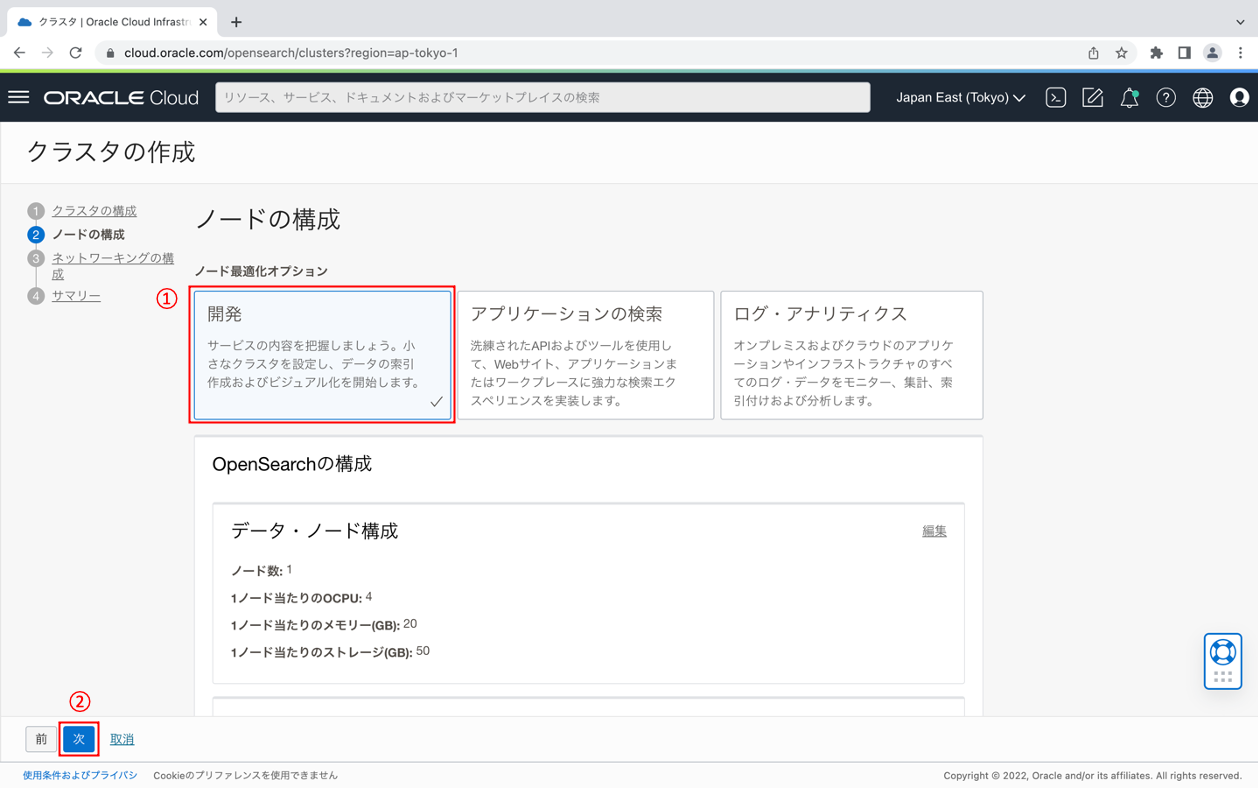
Task: Click the announcements pencil icon in the header
Action: [1092, 97]
